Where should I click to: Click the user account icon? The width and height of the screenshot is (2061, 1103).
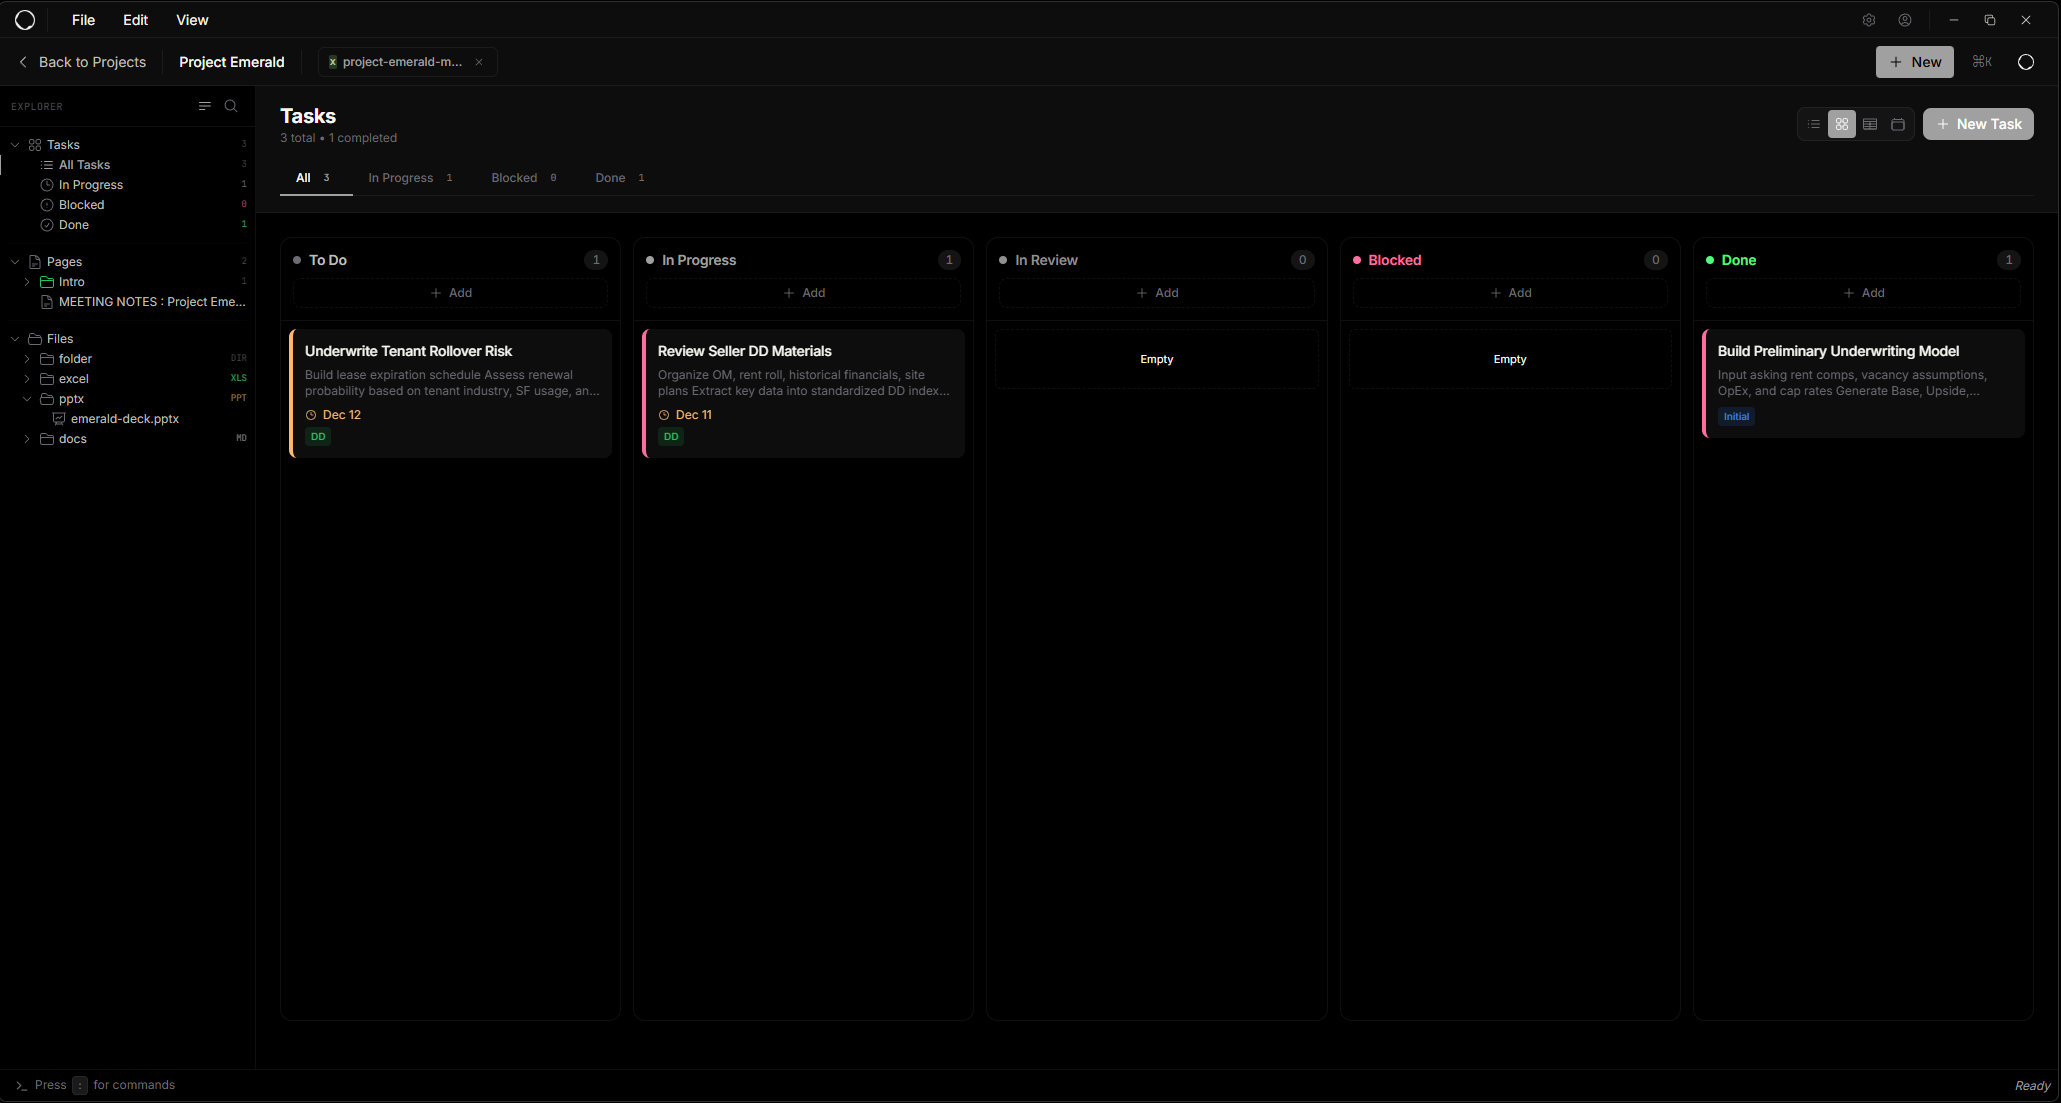(1905, 20)
